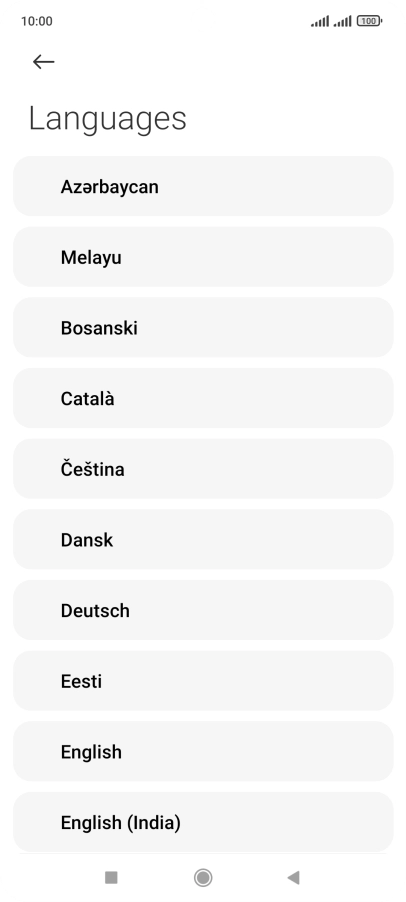Image resolution: width=406 pixels, height=902 pixels.
Task: Select English (India) option
Action: point(203,822)
